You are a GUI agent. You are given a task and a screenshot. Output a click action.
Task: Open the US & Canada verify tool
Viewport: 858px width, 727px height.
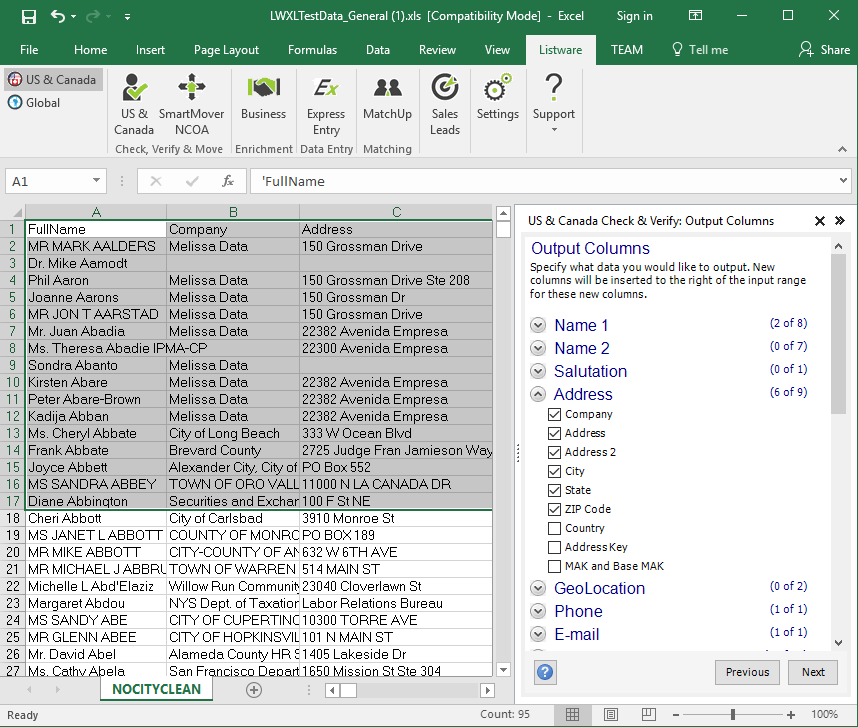coord(134,105)
